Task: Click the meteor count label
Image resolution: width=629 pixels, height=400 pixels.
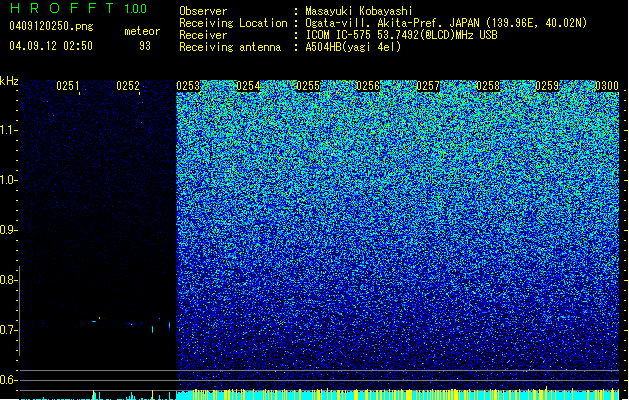Action: point(142,31)
